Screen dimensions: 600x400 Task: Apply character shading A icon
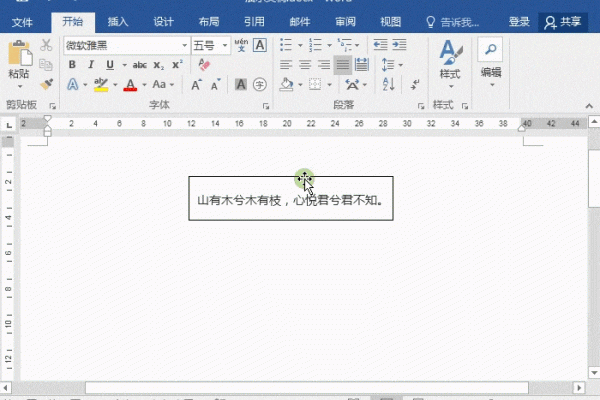tap(241, 85)
